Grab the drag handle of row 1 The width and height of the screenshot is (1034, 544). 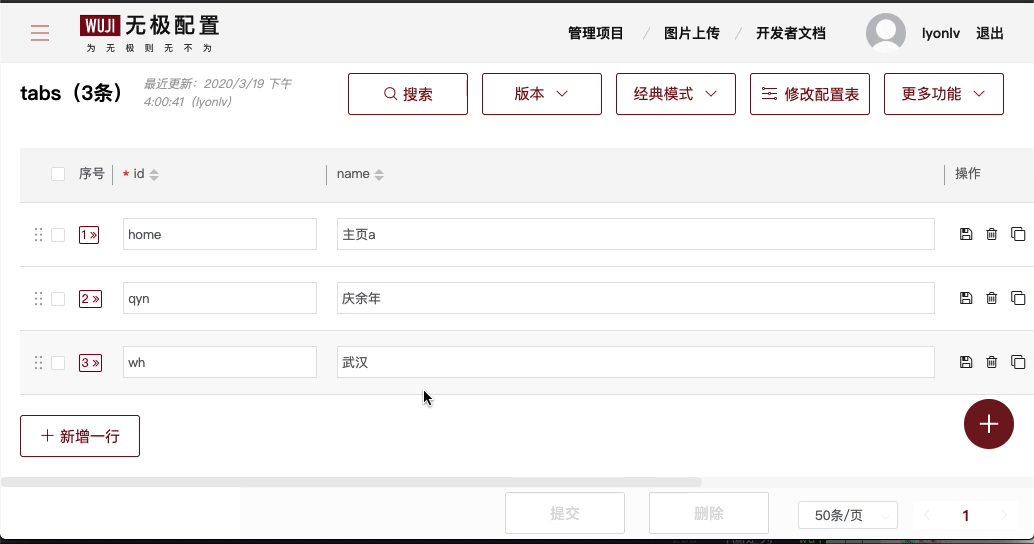coord(38,235)
